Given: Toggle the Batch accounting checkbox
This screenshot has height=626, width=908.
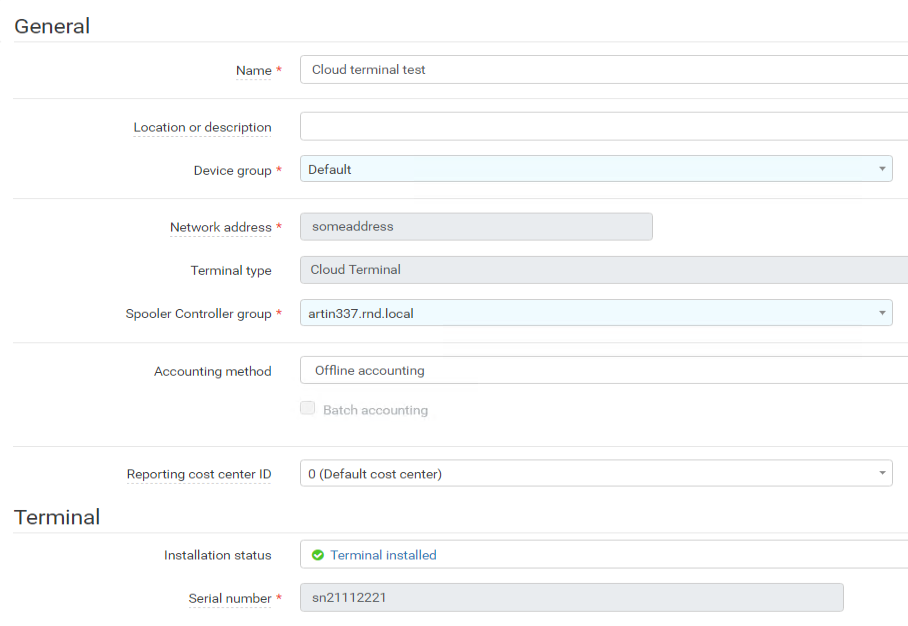Looking at the screenshot, I should pos(308,409).
